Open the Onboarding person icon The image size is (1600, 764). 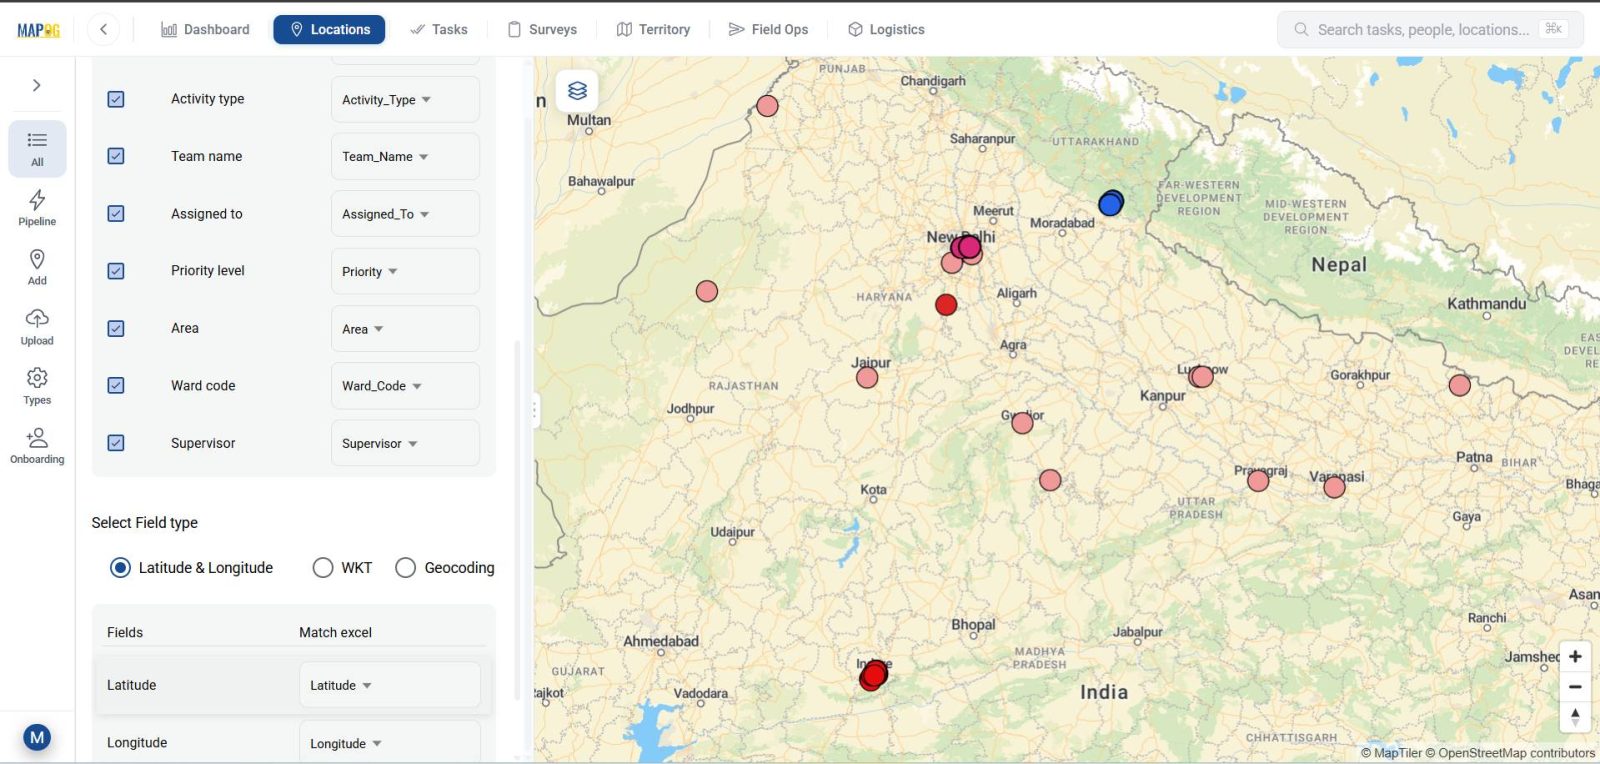[x=37, y=446]
